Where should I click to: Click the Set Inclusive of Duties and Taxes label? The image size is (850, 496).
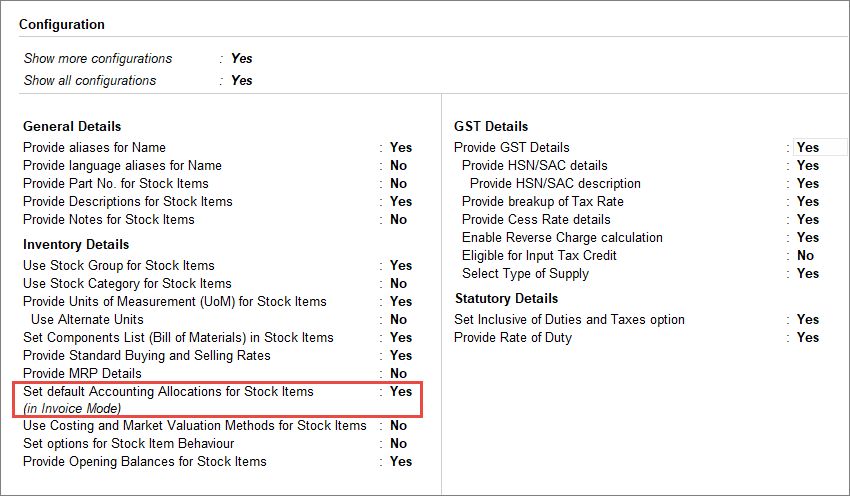[569, 320]
